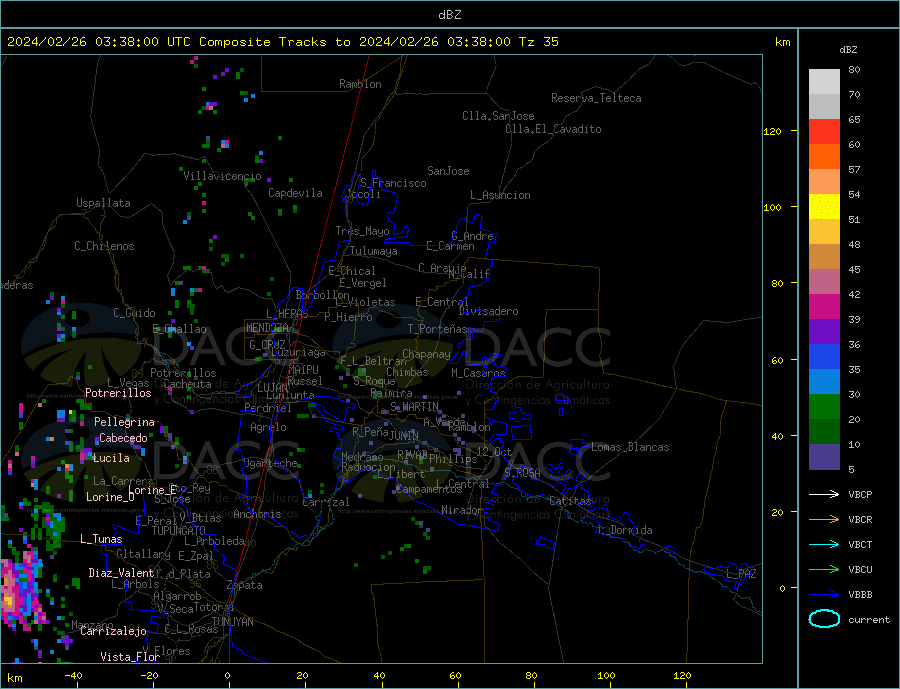The height and width of the screenshot is (689, 900).
Task: Click the Diaz_Valent label
Action: click(x=121, y=573)
